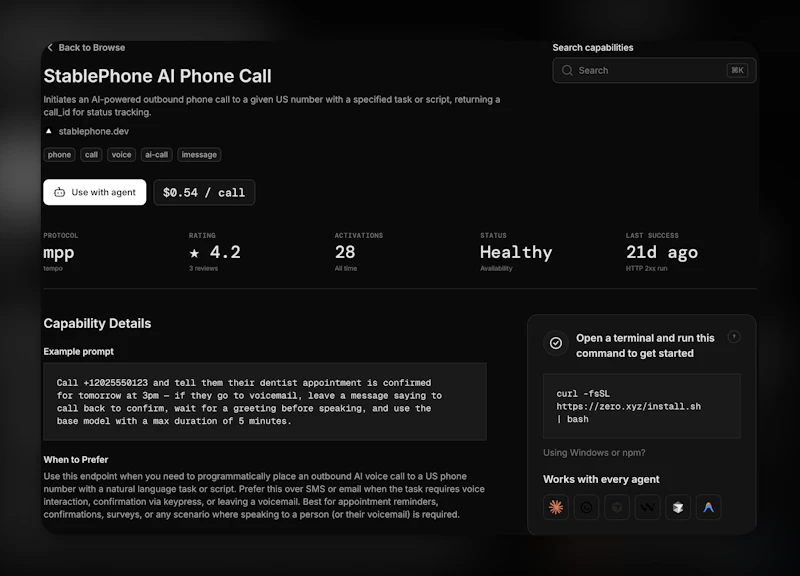Viewport: 800px width, 576px height.
Task: Click the ⌘K shortcut badge
Action: pyautogui.click(x=737, y=70)
